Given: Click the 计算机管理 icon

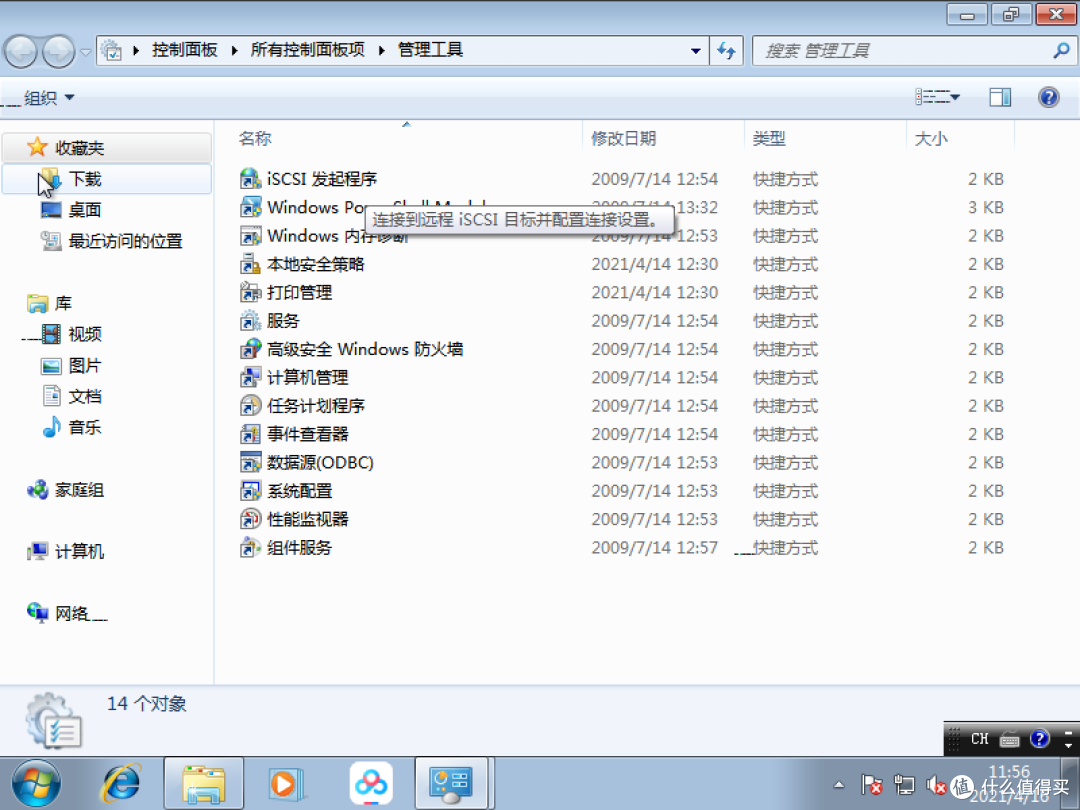Looking at the screenshot, I should [250, 377].
